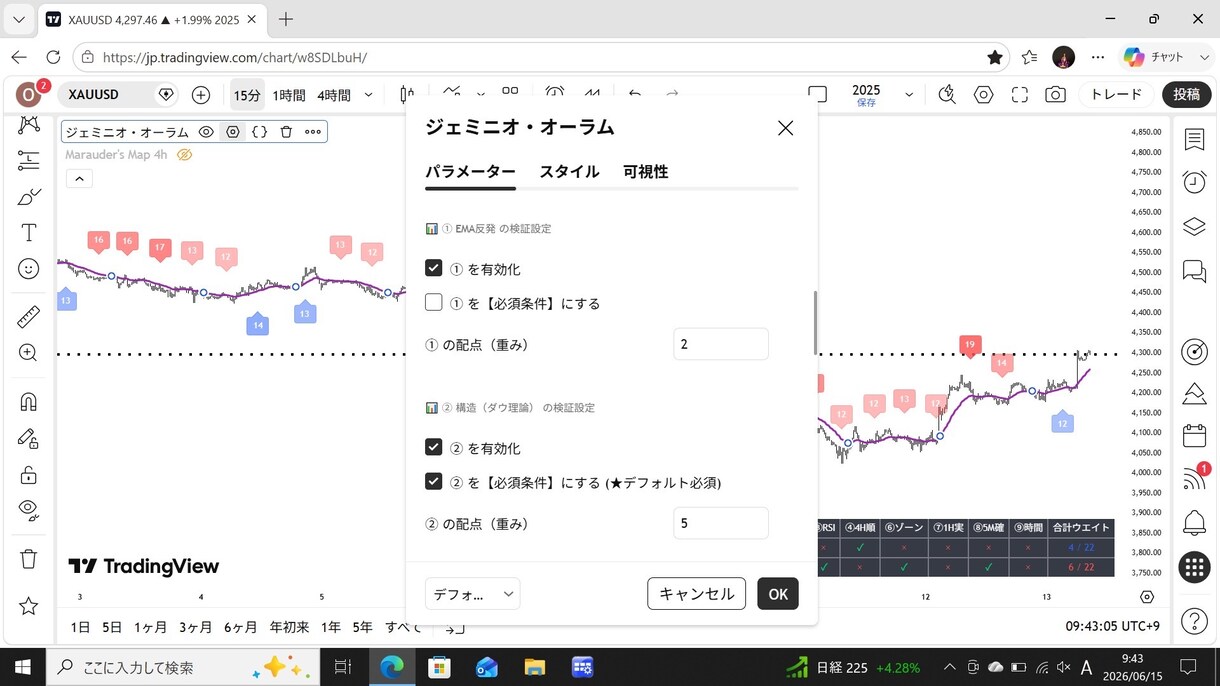Check ① を【必須条件】にする
This screenshot has width=1220, height=686.
(433, 302)
